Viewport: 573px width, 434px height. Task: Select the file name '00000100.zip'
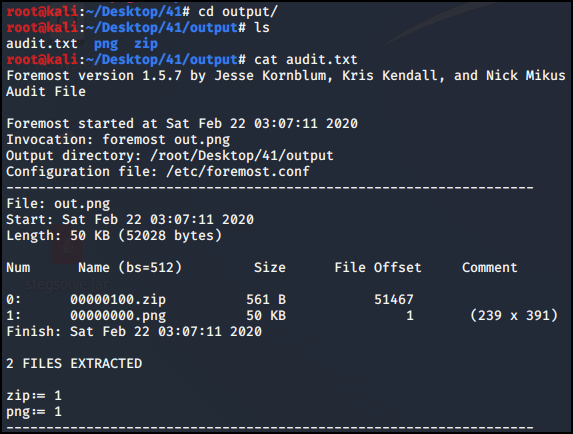point(118,300)
